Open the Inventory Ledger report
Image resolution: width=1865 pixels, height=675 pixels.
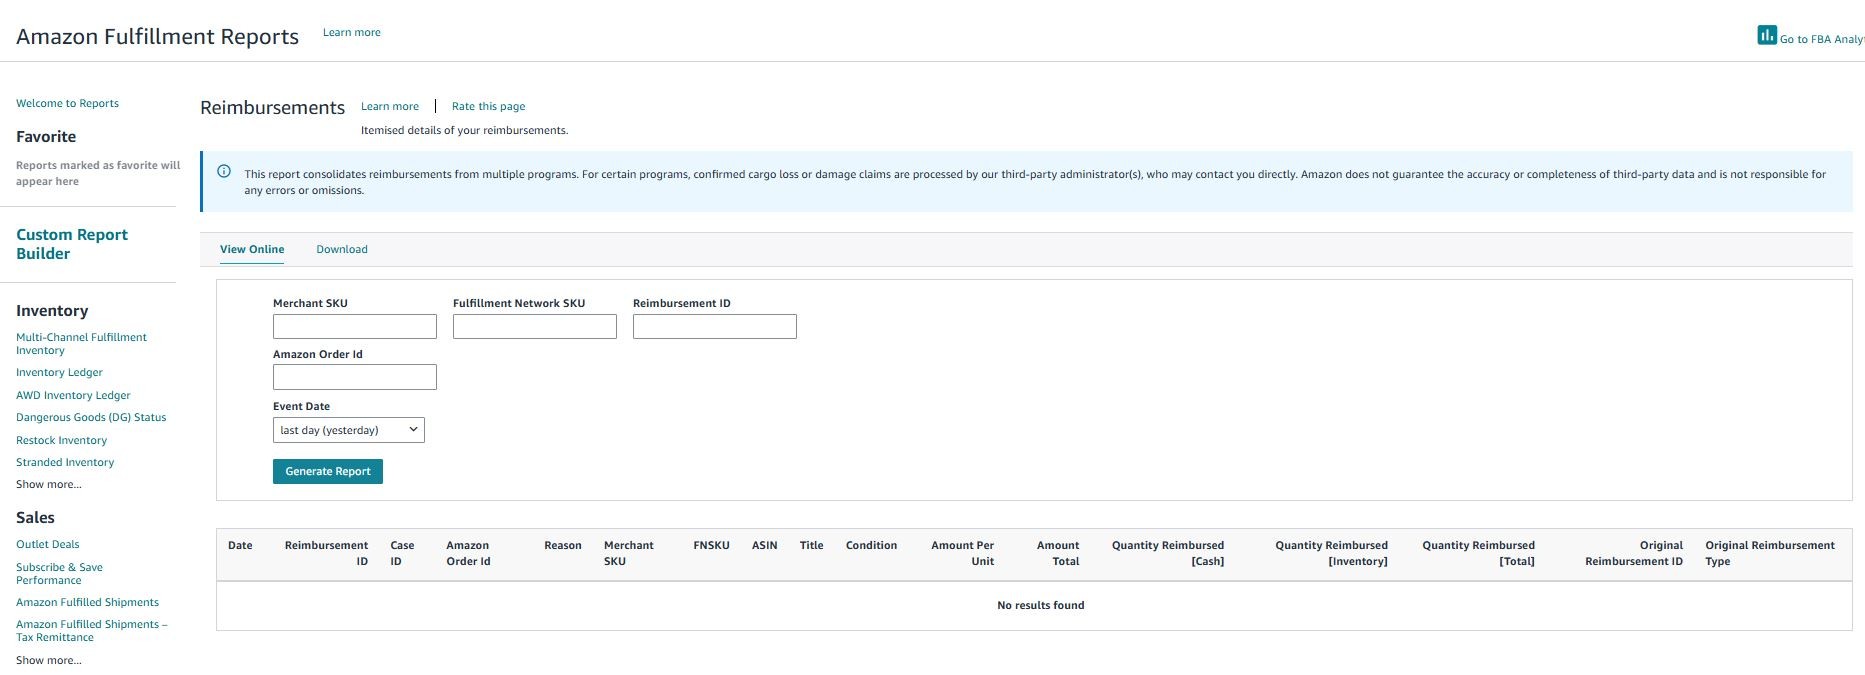(x=59, y=372)
